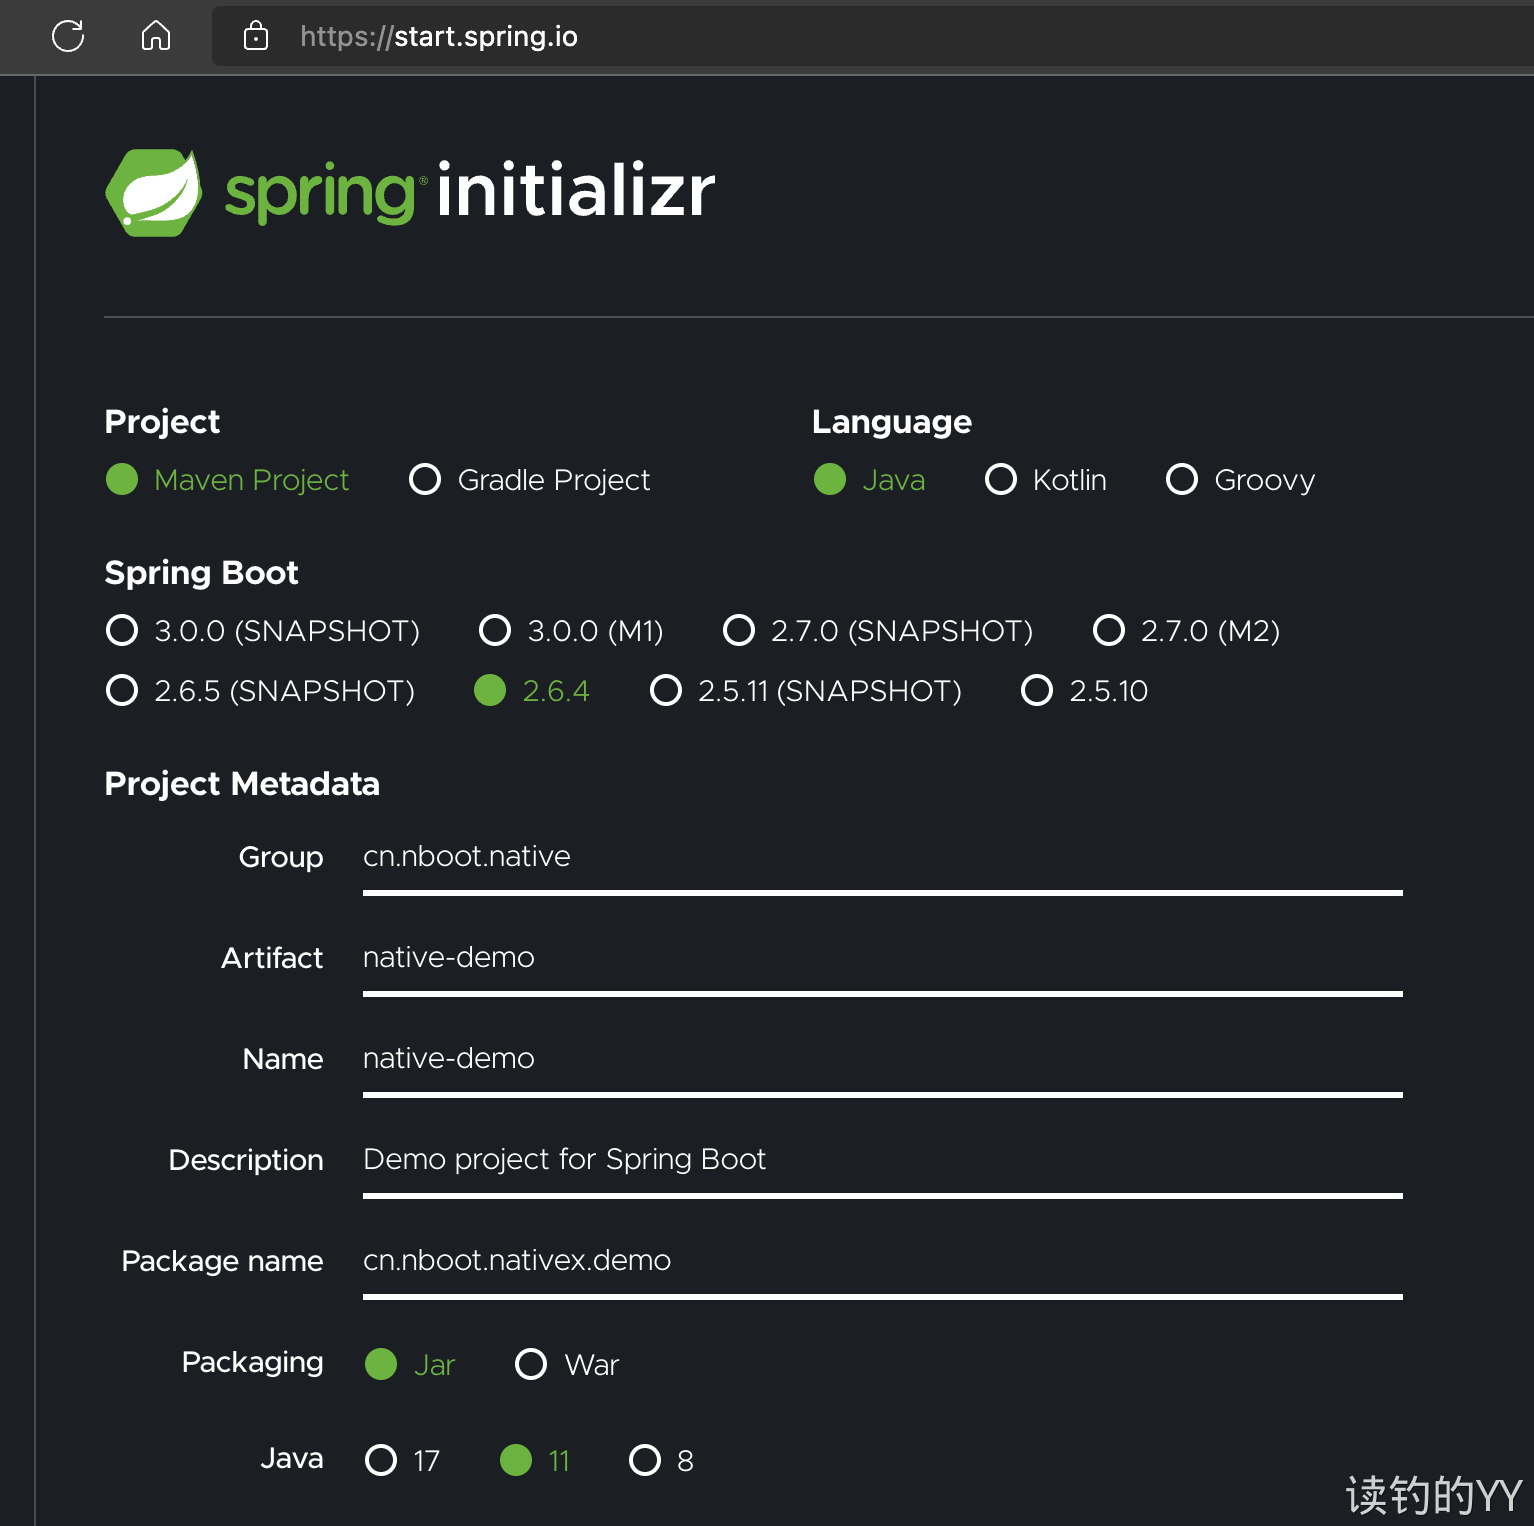Select Spring Boot 2.6.5 (SNAPSHOT)
The image size is (1534, 1526).
(260, 691)
